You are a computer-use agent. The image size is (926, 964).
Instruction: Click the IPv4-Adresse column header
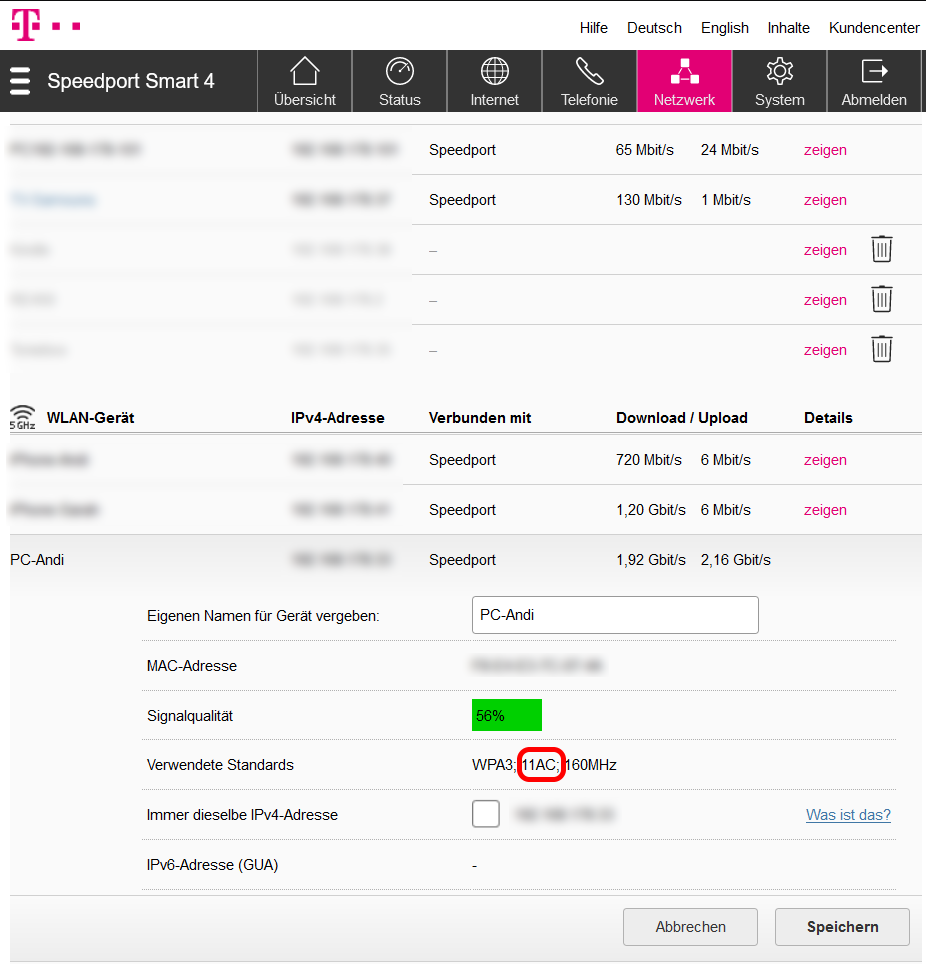[x=338, y=418]
